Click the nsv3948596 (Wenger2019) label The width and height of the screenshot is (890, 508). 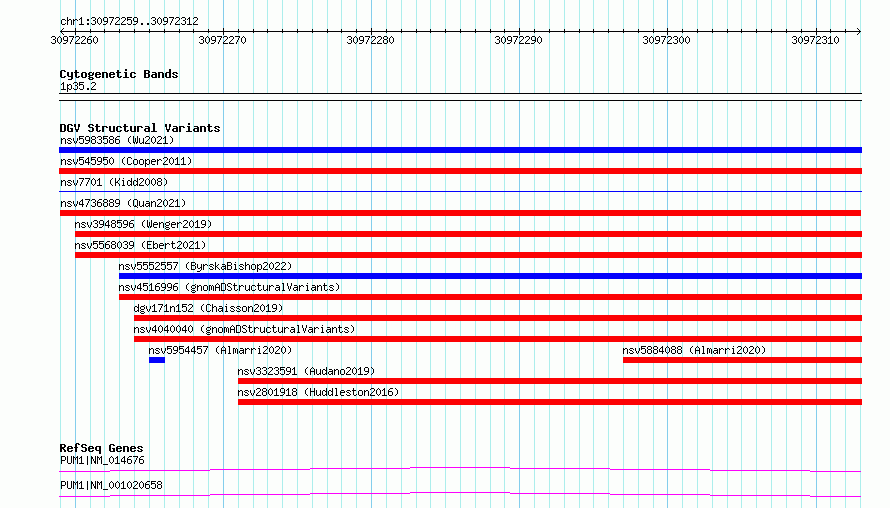point(143,224)
